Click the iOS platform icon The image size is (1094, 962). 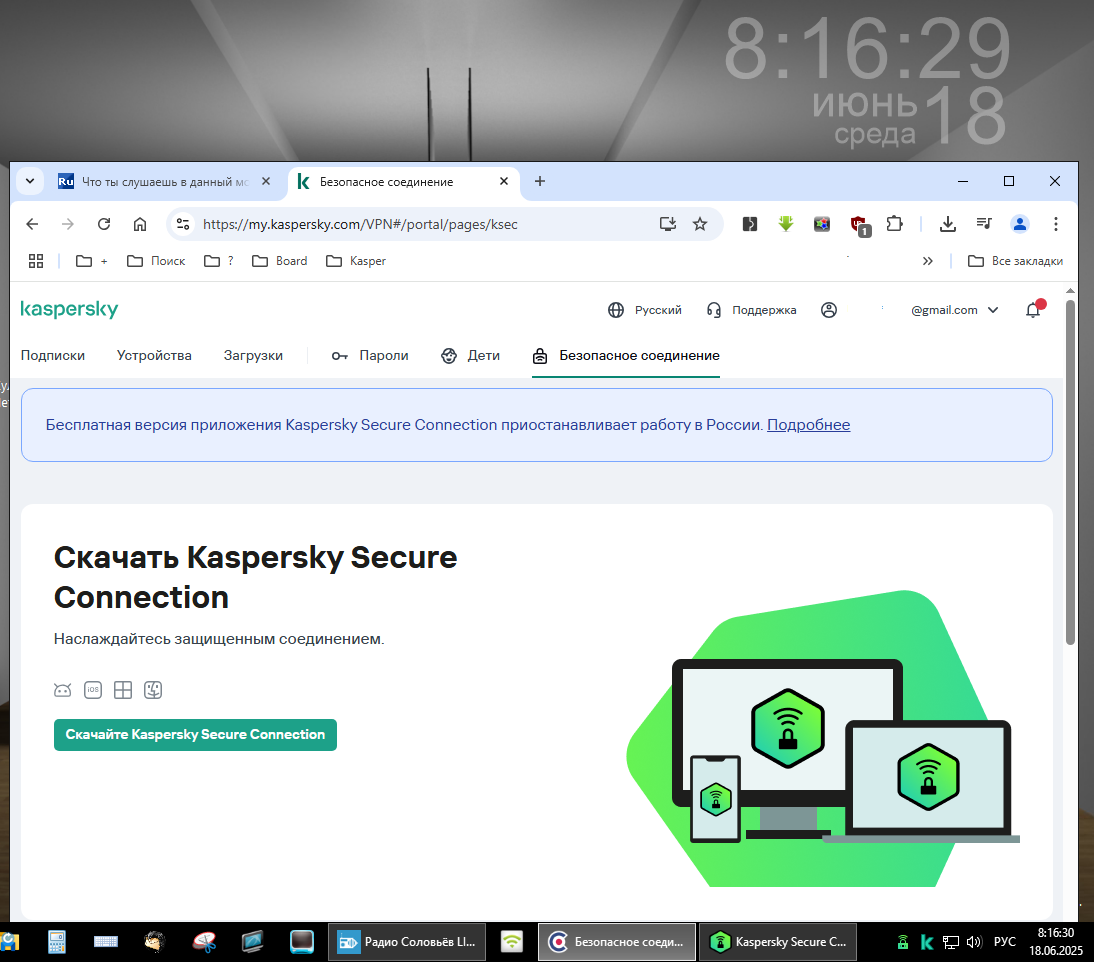tap(93, 690)
